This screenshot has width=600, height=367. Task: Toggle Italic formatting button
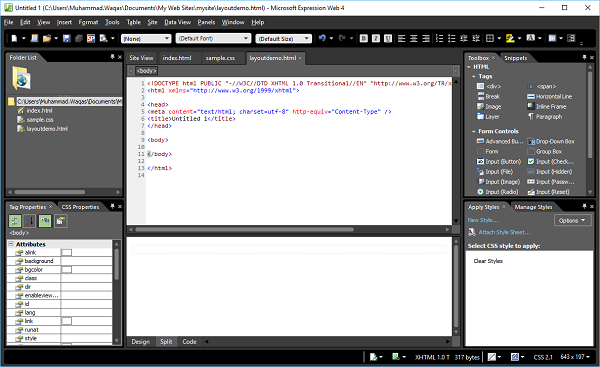coord(376,38)
